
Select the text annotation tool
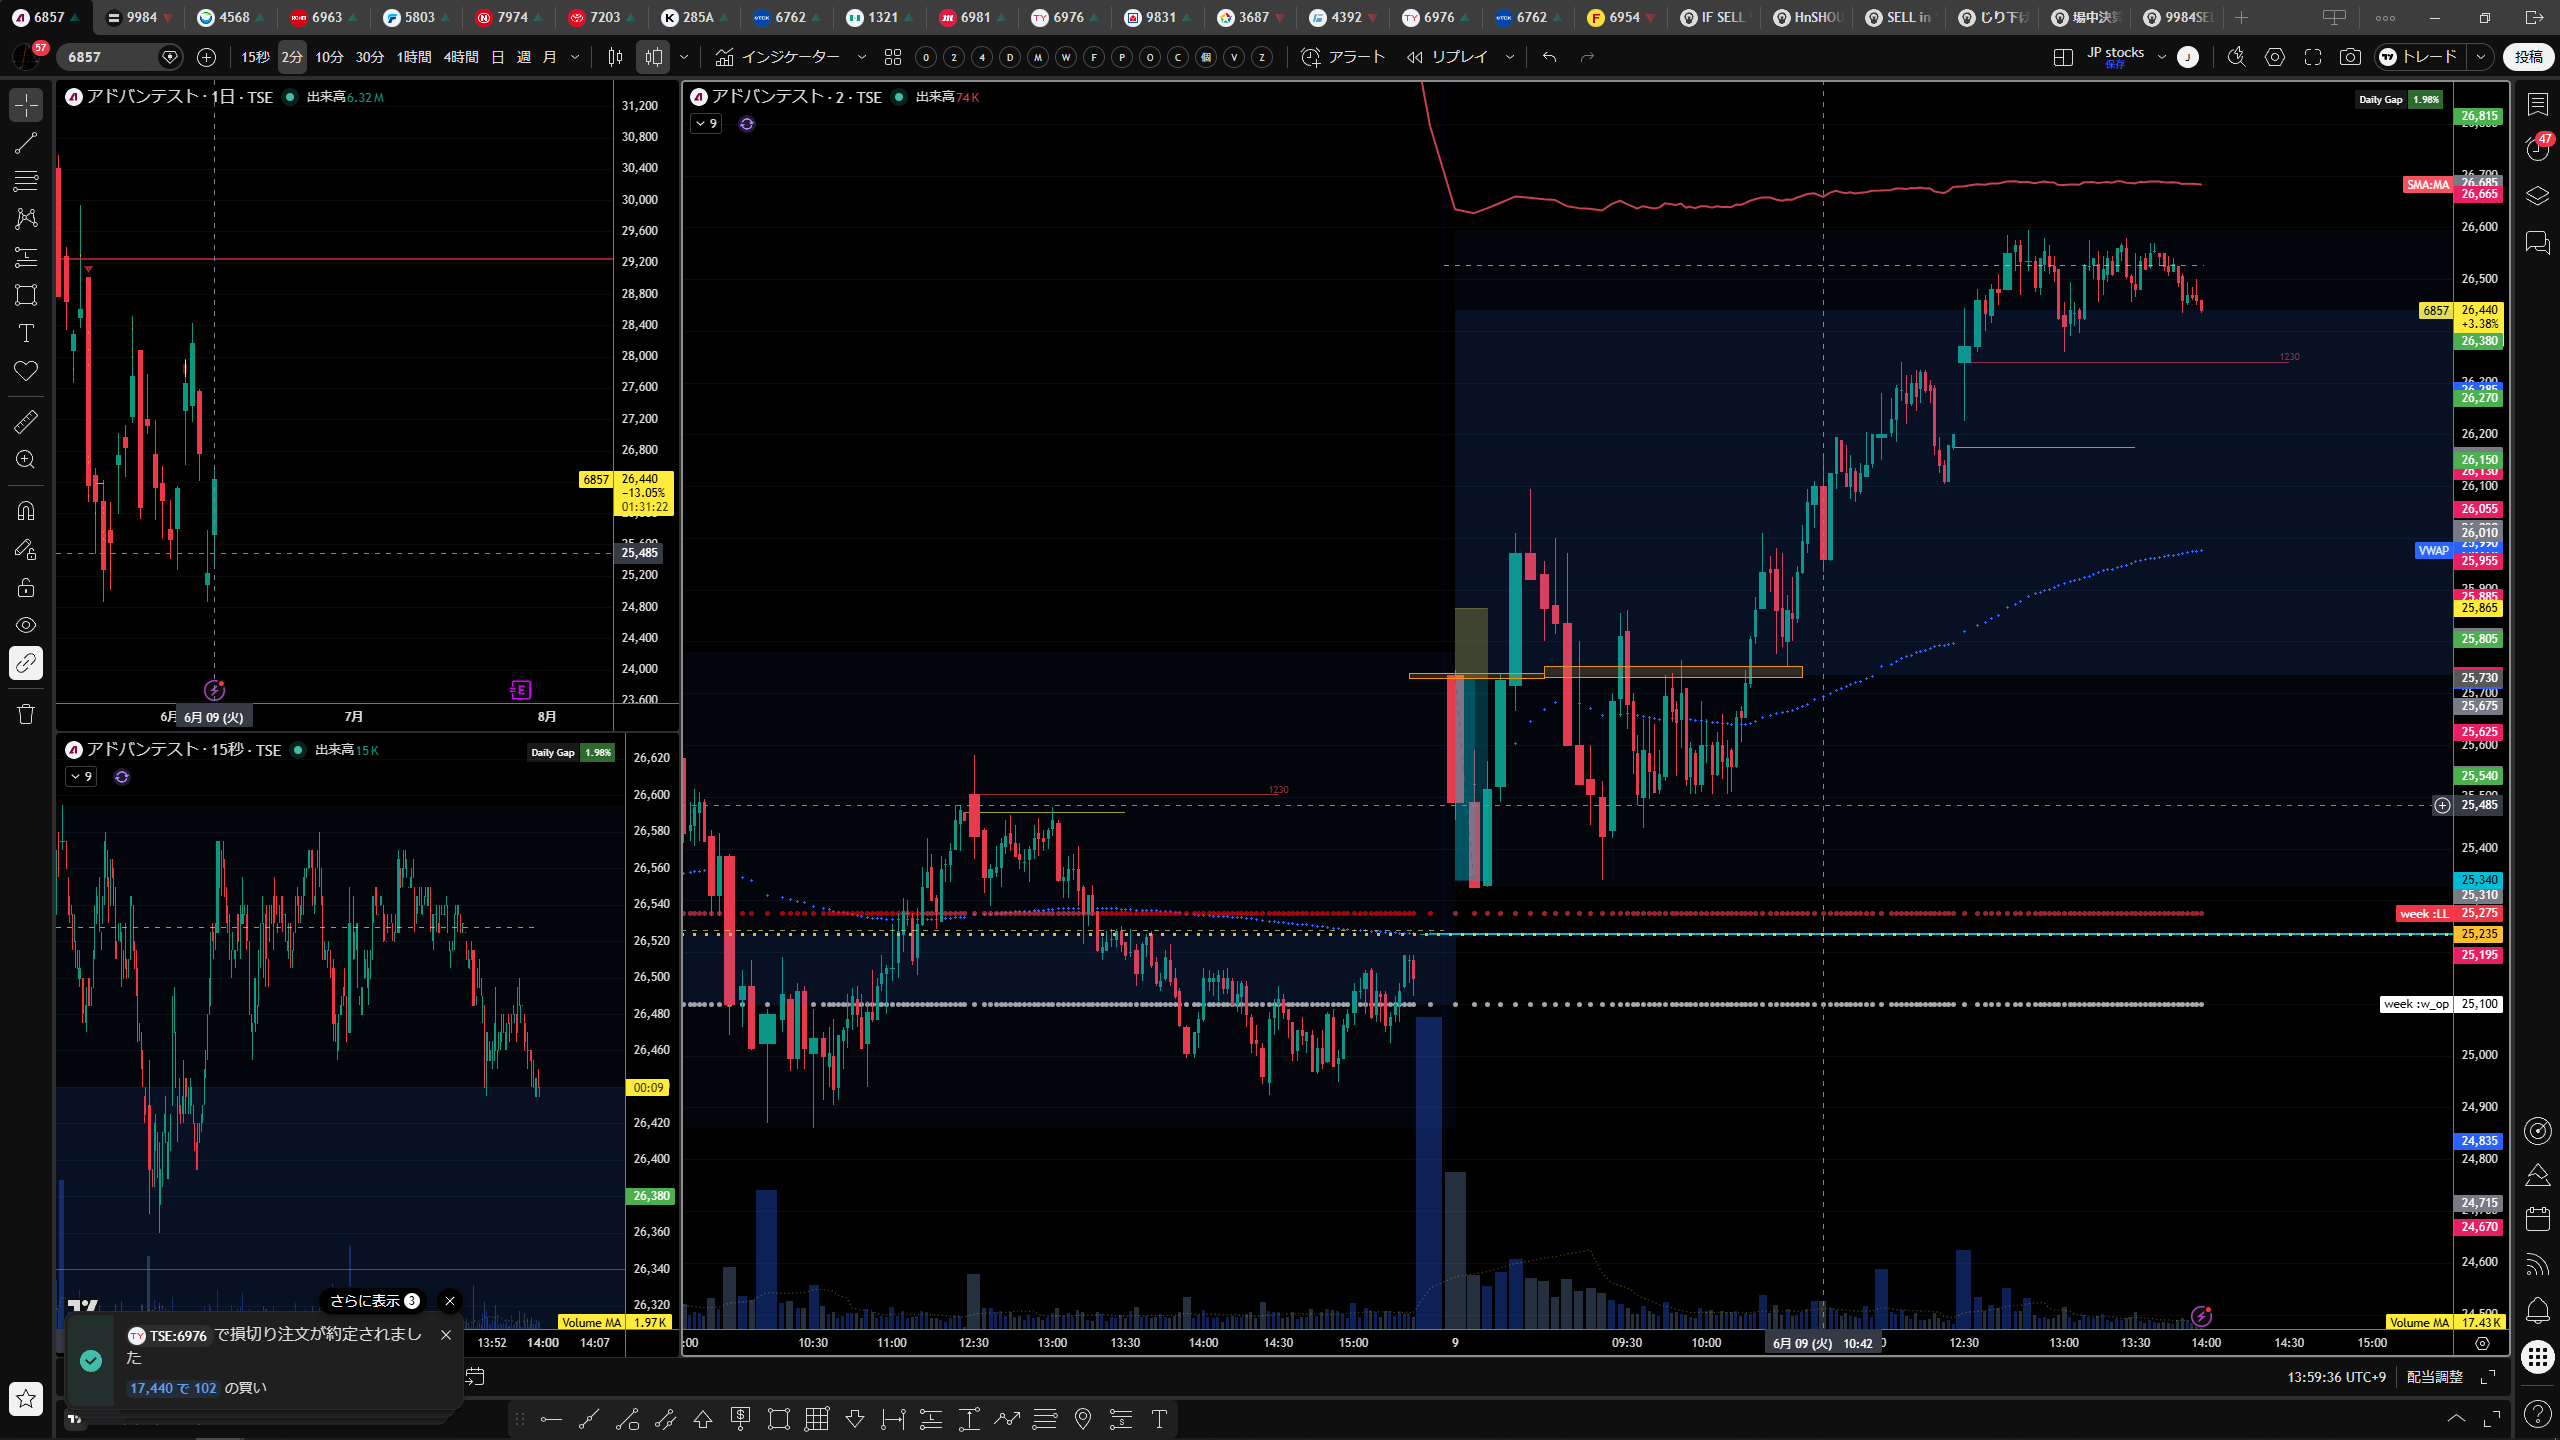click(26, 333)
